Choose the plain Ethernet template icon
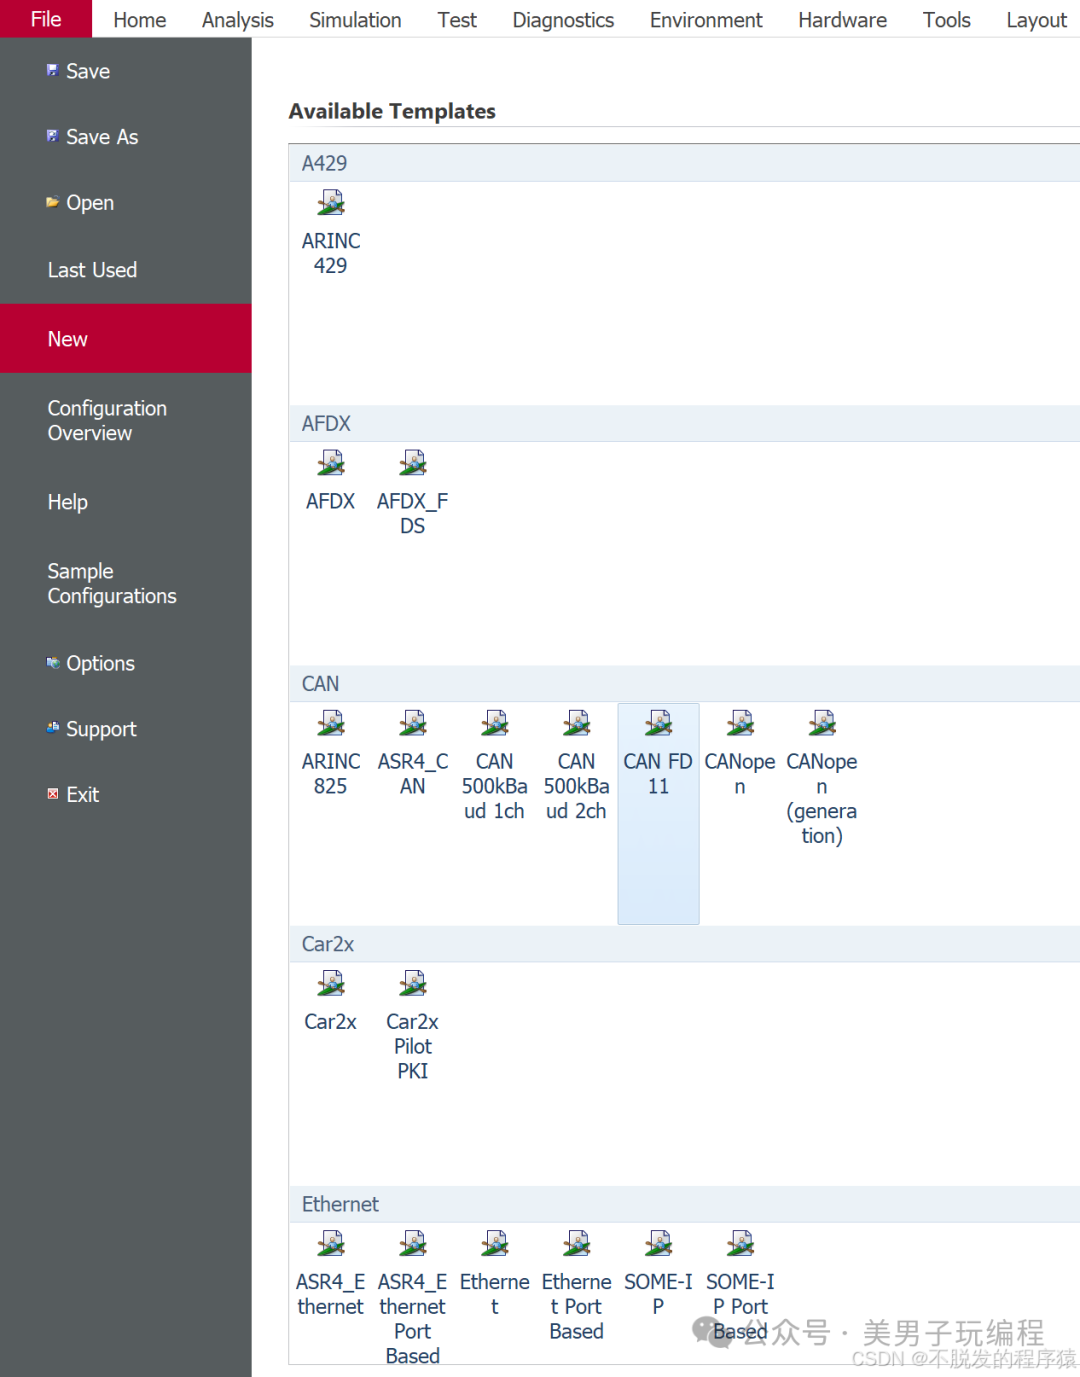 point(495,1244)
